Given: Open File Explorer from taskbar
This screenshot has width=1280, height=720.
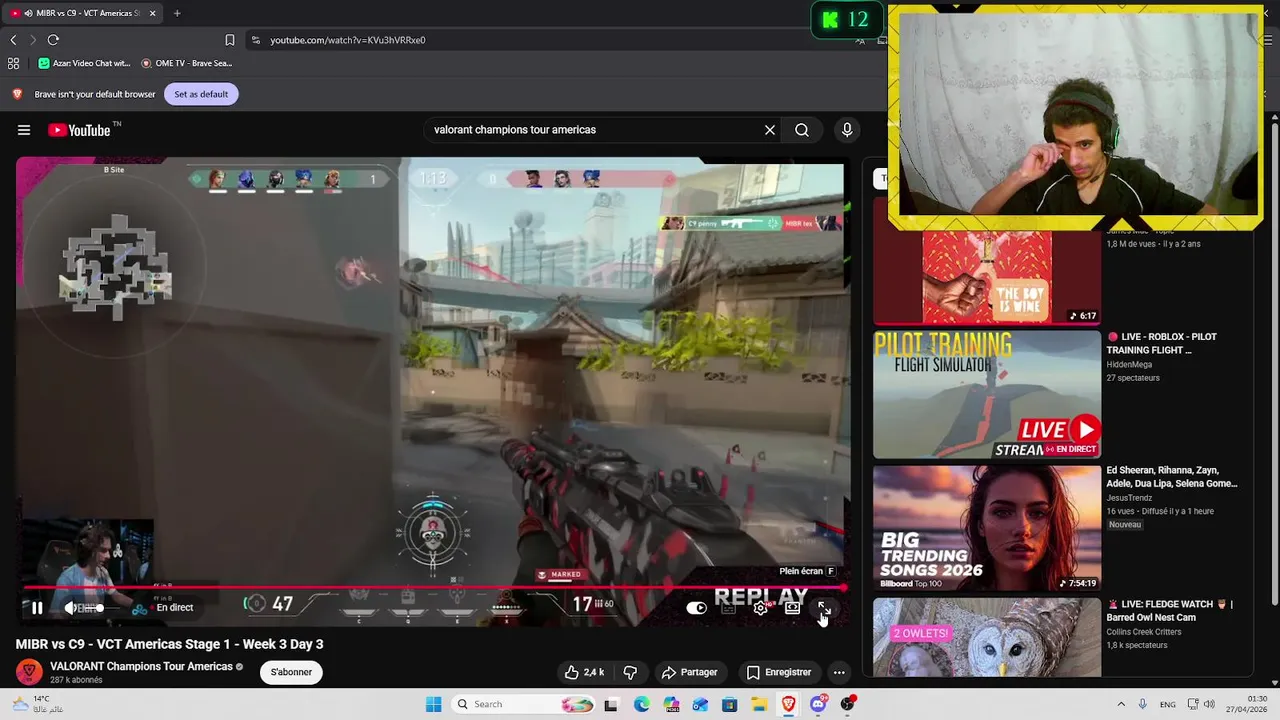Looking at the screenshot, I should [759, 704].
